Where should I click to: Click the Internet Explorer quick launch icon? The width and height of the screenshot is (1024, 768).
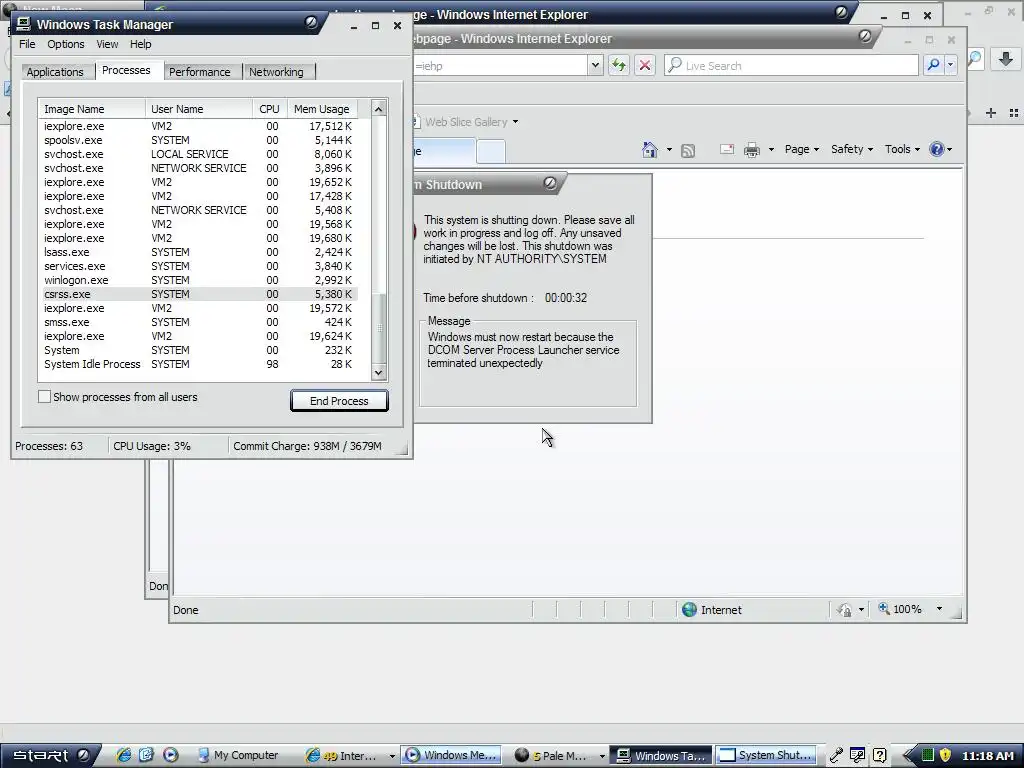point(123,755)
